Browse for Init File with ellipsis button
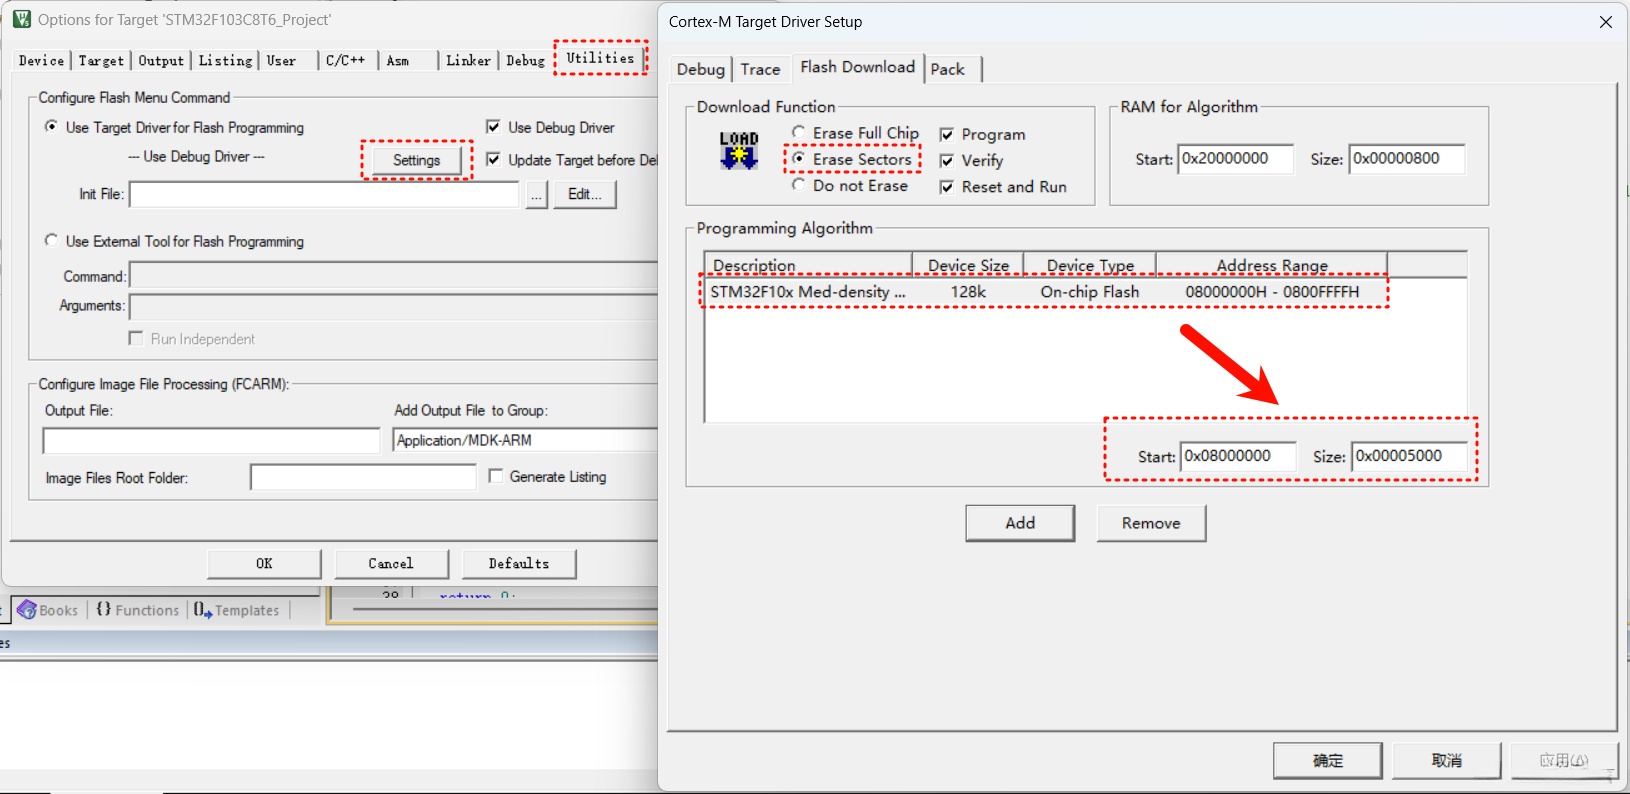The width and height of the screenshot is (1630, 794). pyautogui.click(x=537, y=194)
